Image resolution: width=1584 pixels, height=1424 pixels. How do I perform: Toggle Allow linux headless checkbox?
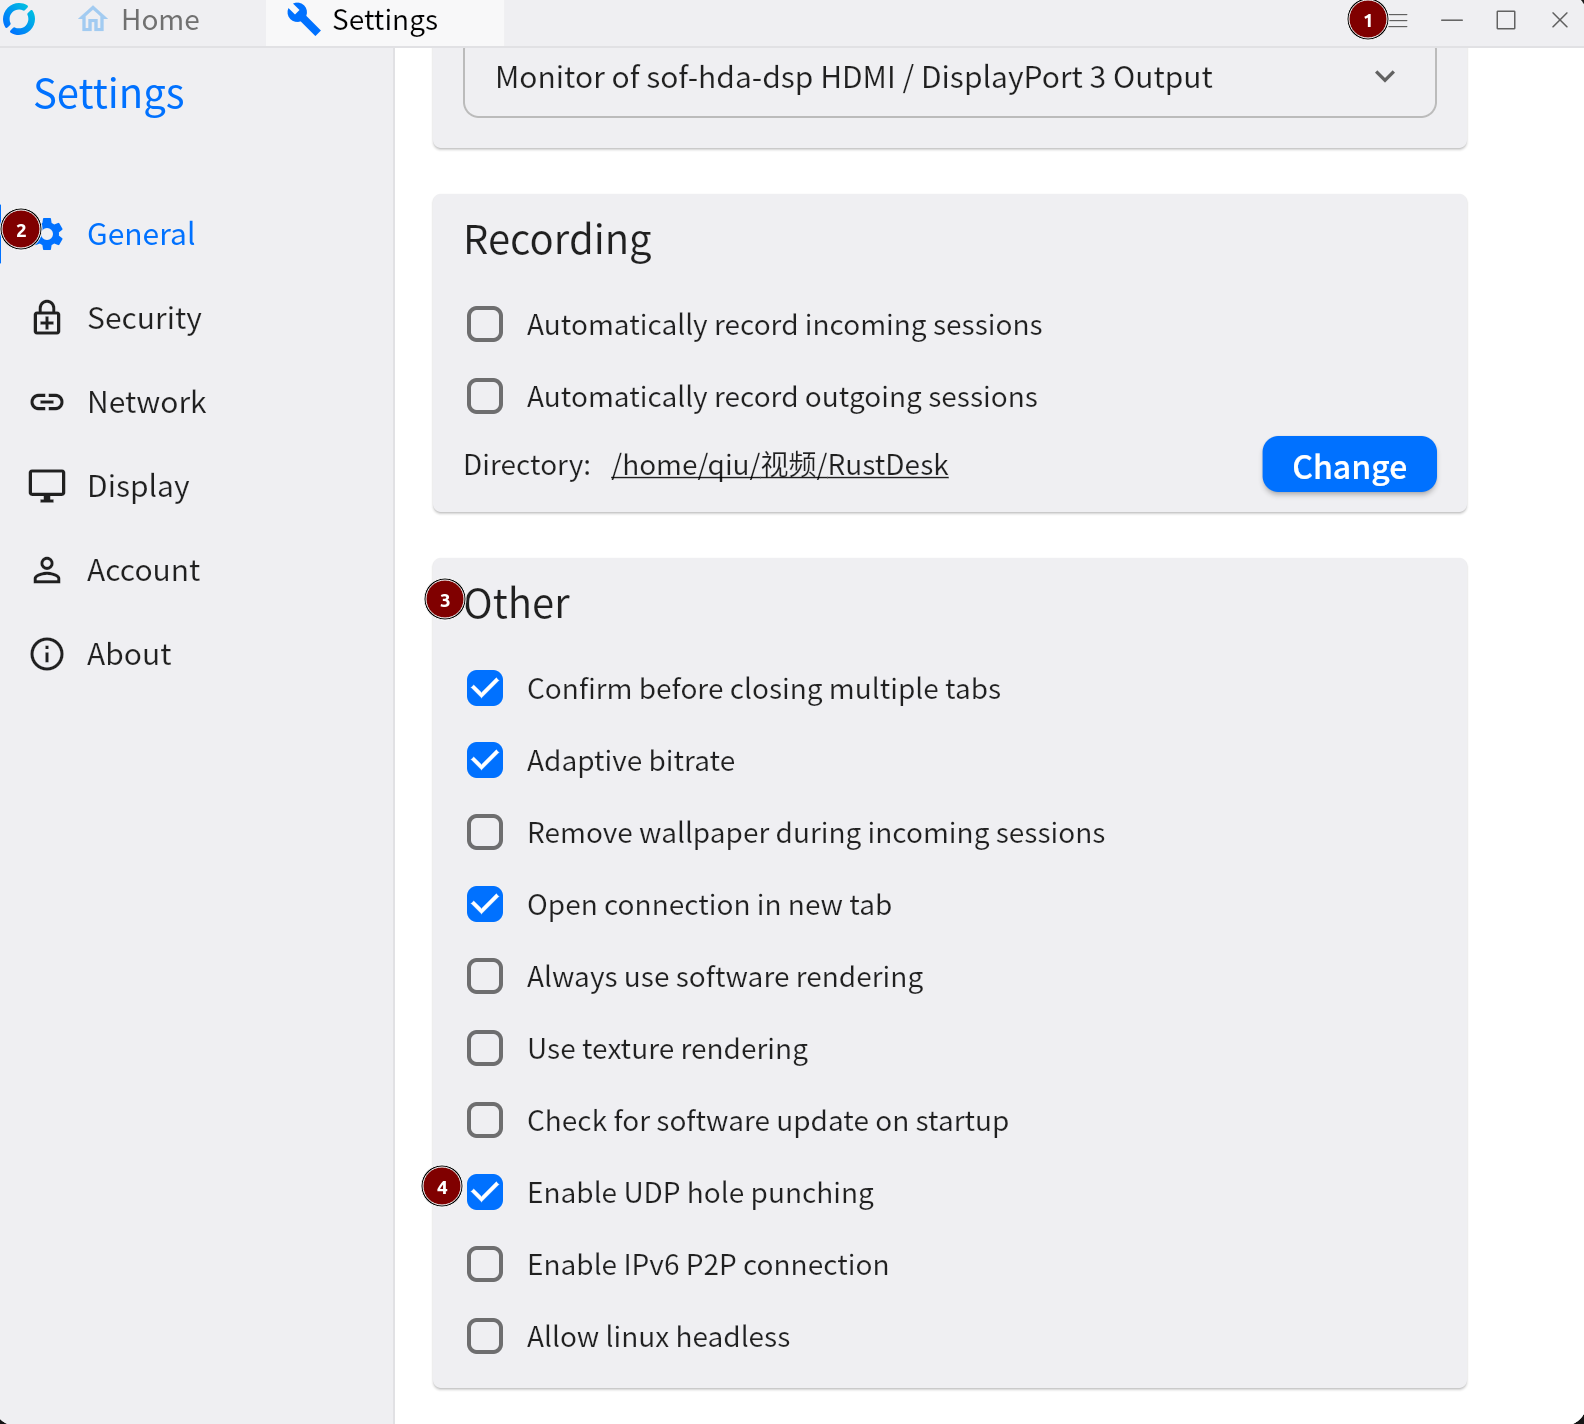[x=485, y=1336]
